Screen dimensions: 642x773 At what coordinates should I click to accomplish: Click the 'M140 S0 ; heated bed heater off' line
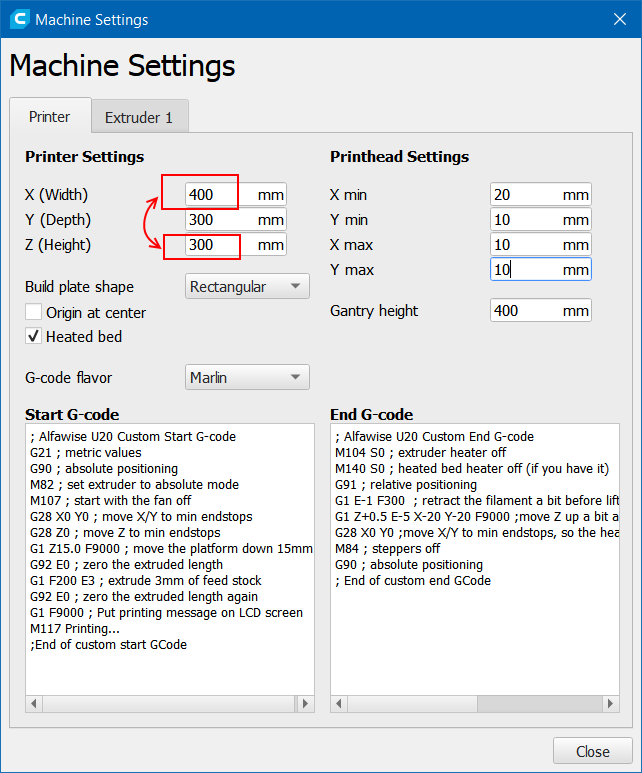pos(472,468)
